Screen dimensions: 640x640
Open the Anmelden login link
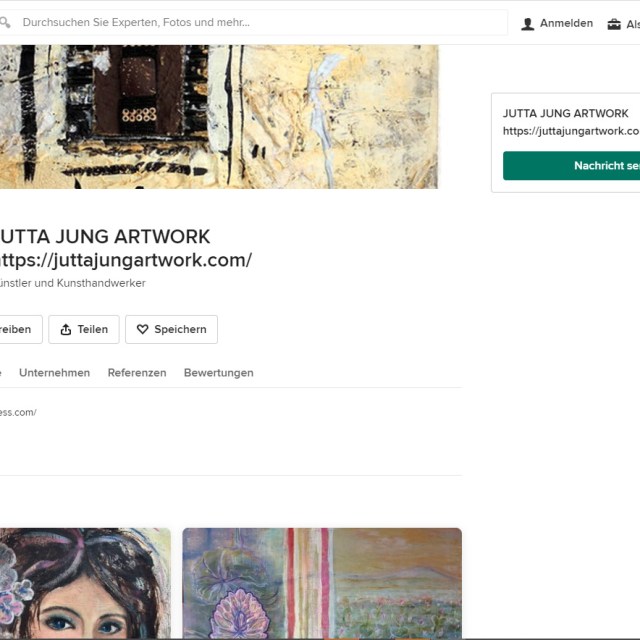[x=566, y=24]
